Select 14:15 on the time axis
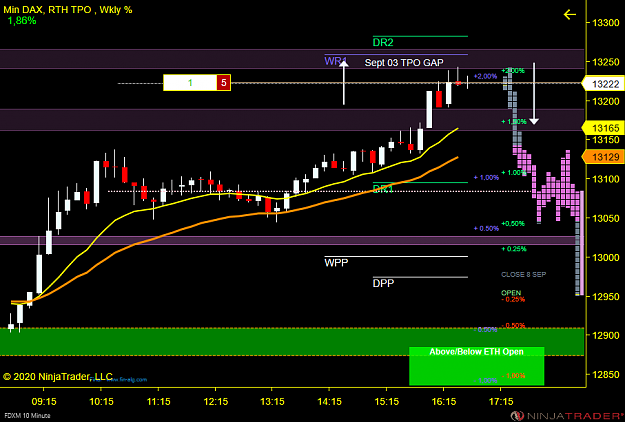Screen dimensions: 625x422 click(x=330, y=401)
